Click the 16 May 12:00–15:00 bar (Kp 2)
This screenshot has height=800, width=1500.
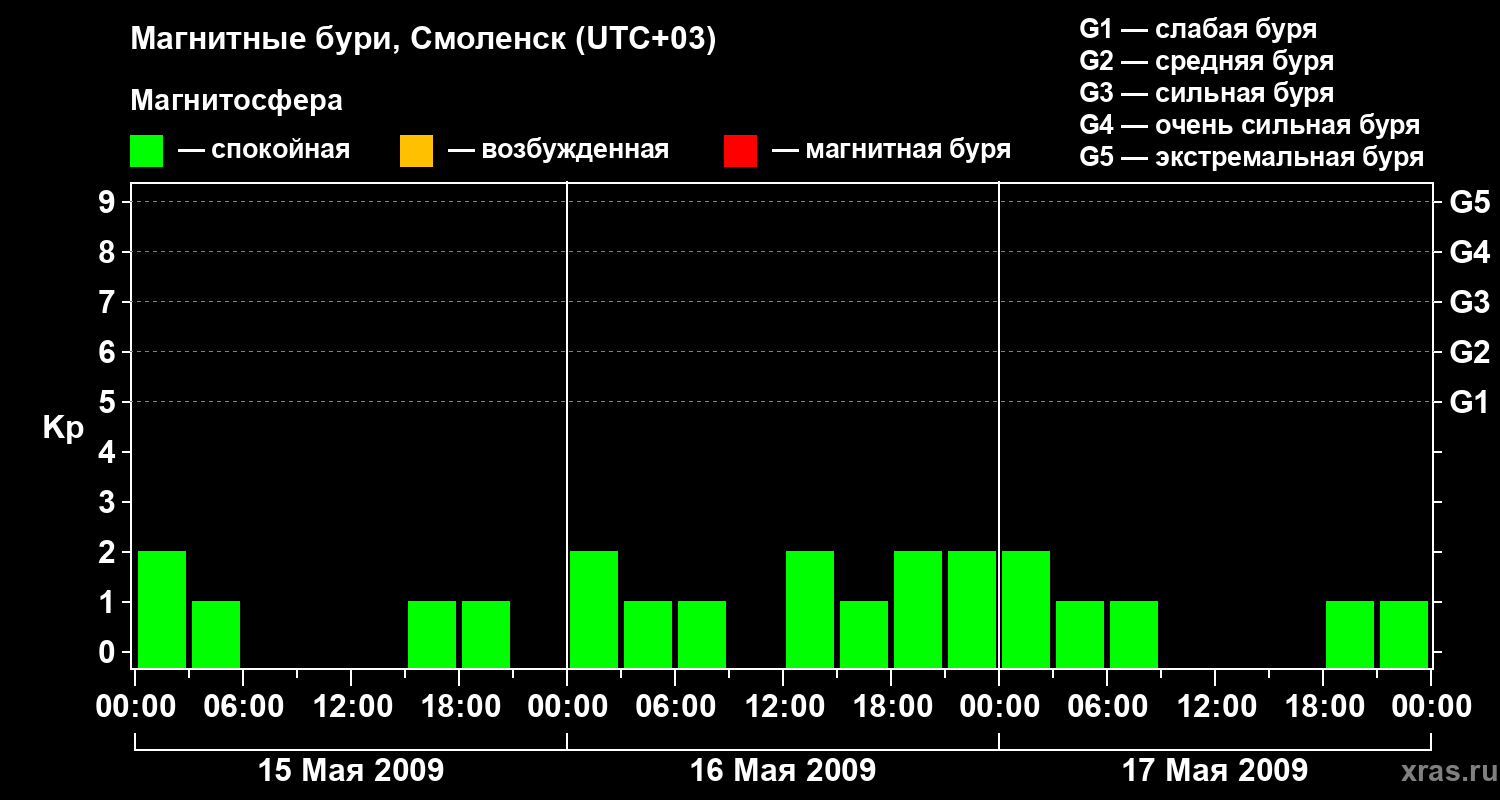pyautogui.click(x=810, y=609)
